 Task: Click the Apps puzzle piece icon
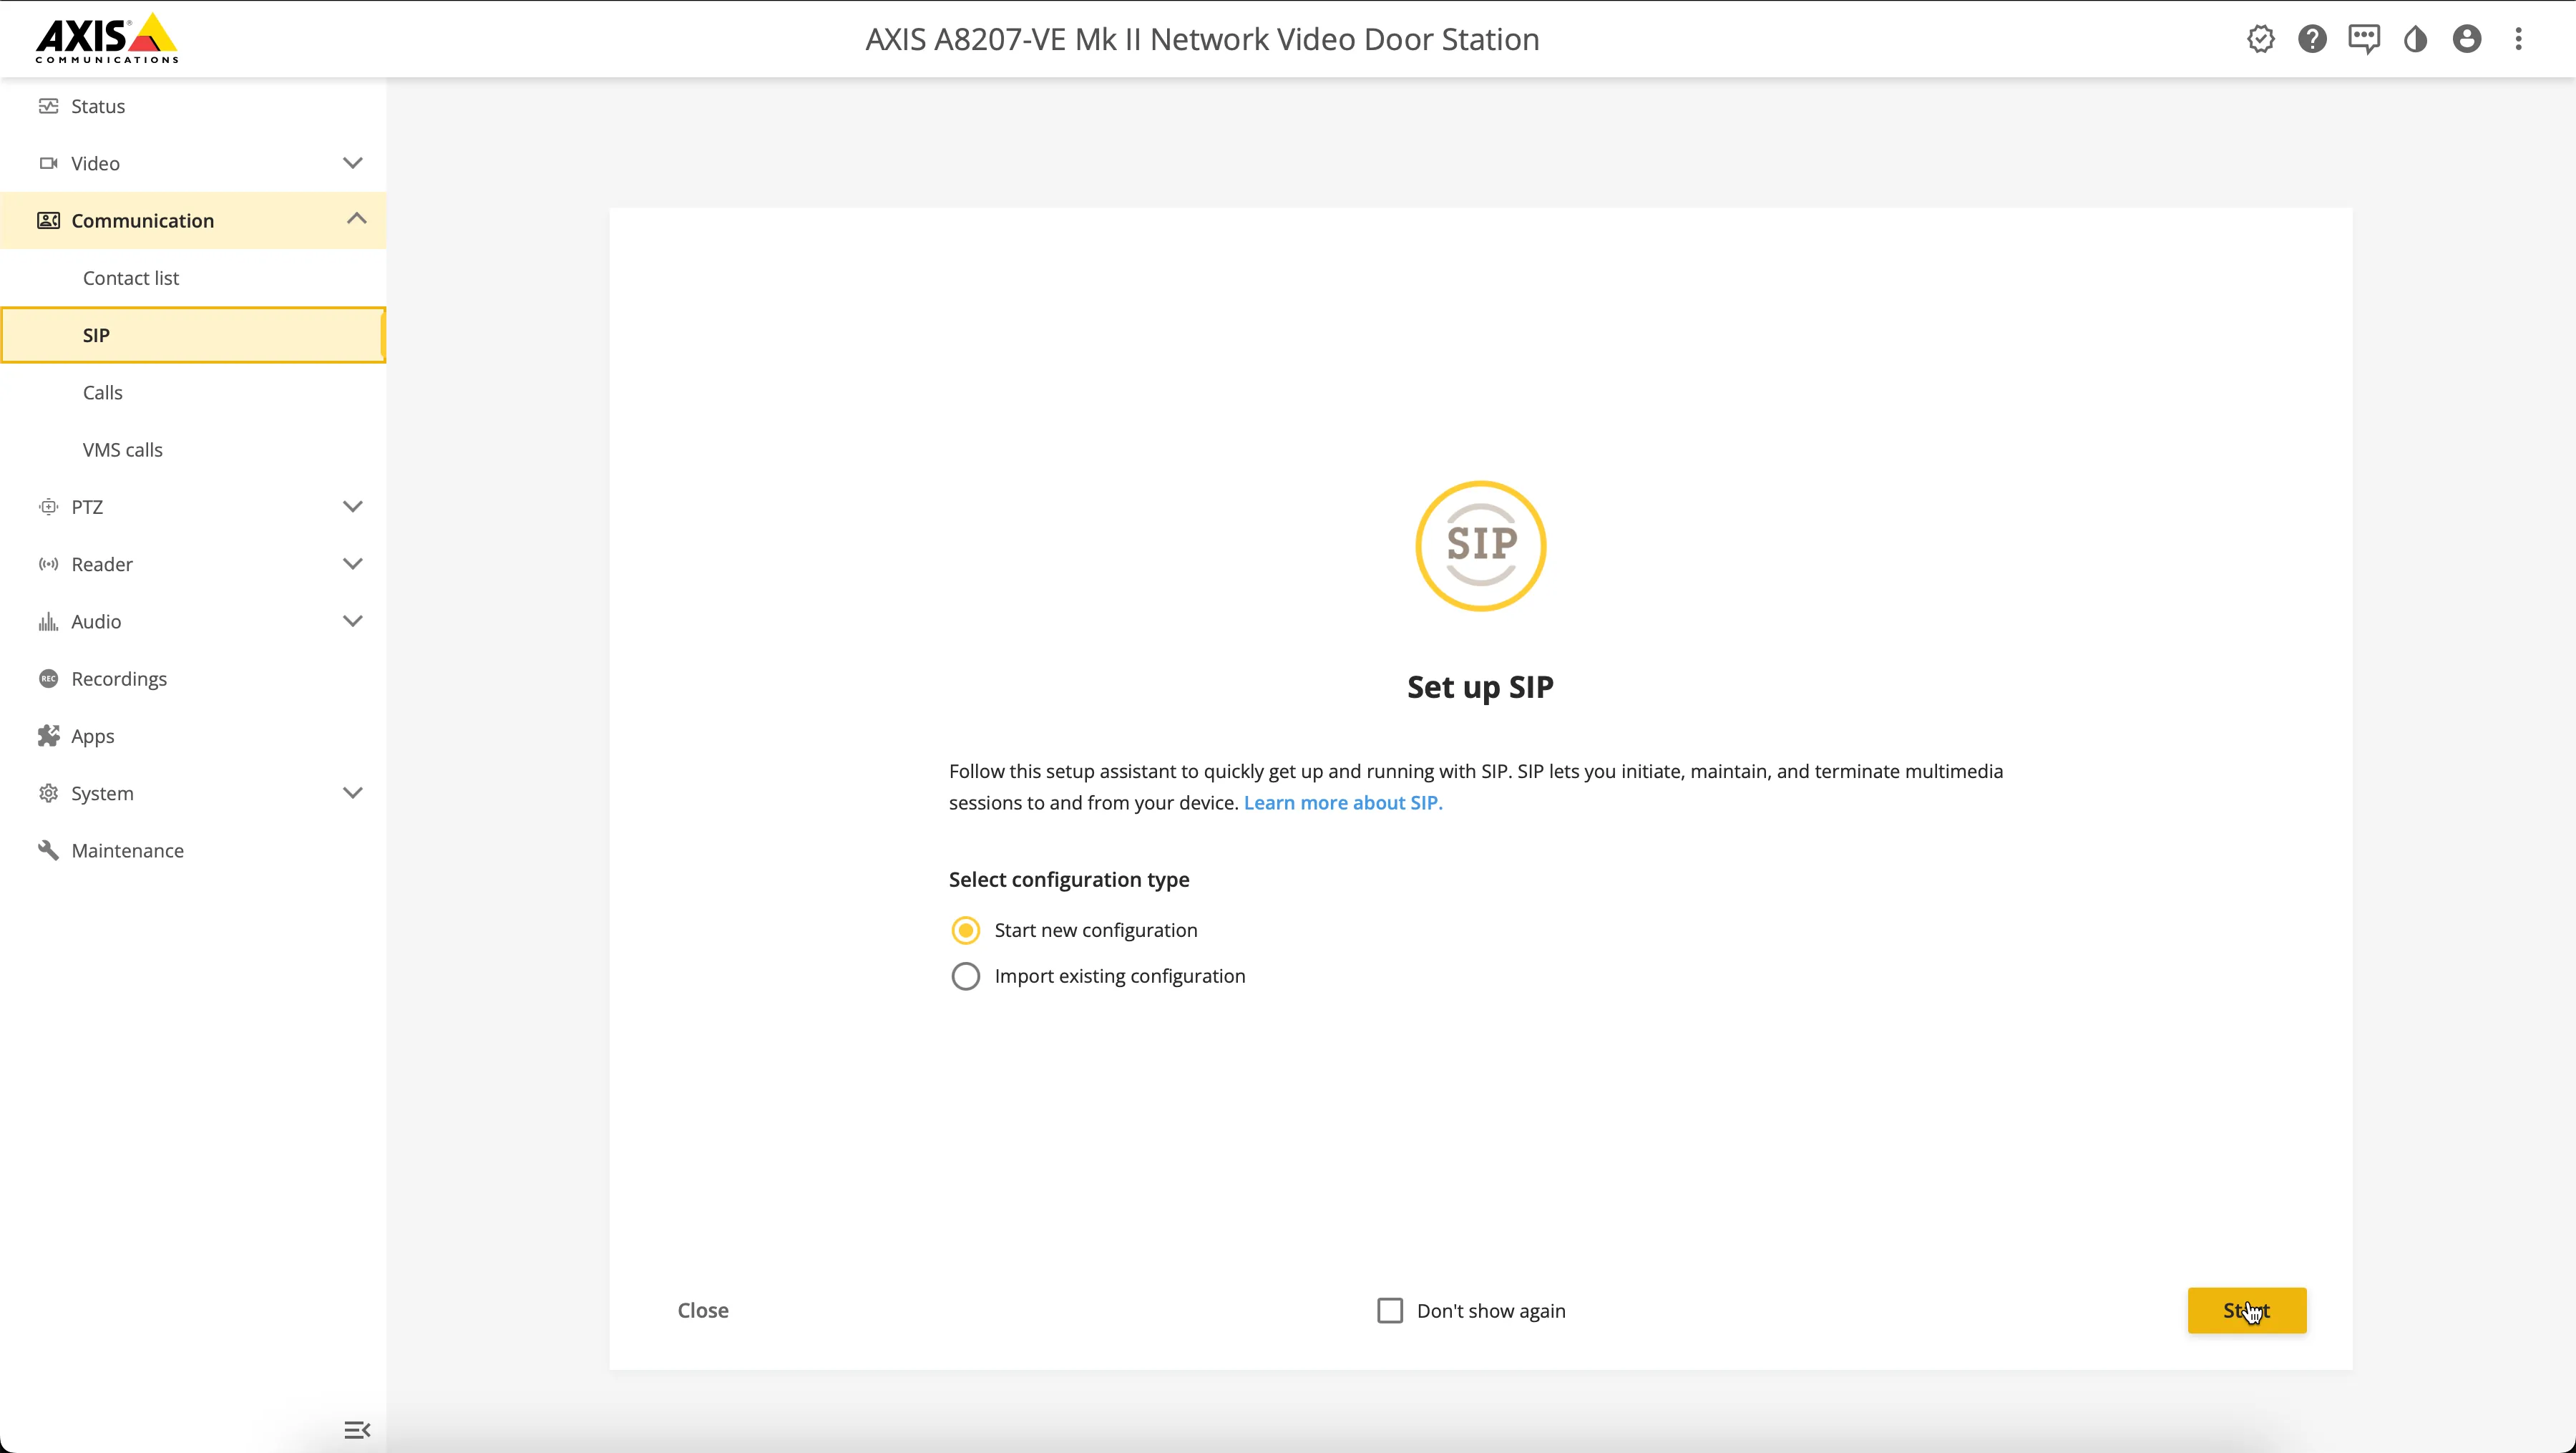(x=48, y=736)
